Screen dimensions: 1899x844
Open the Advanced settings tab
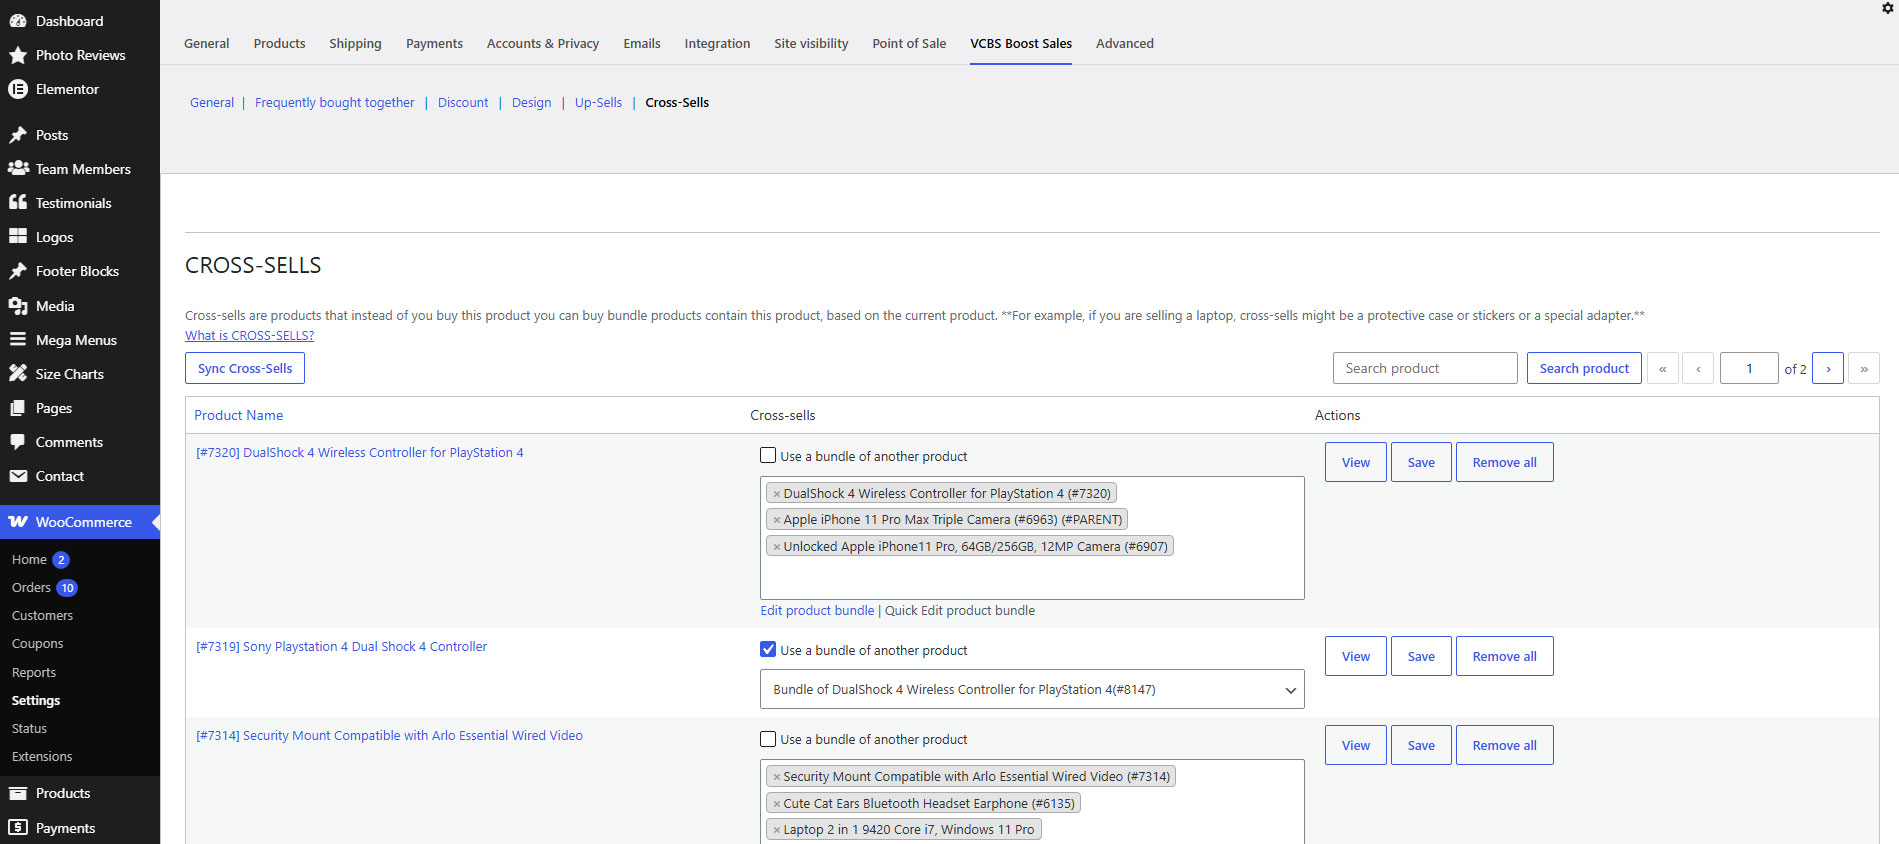[x=1125, y=43]
